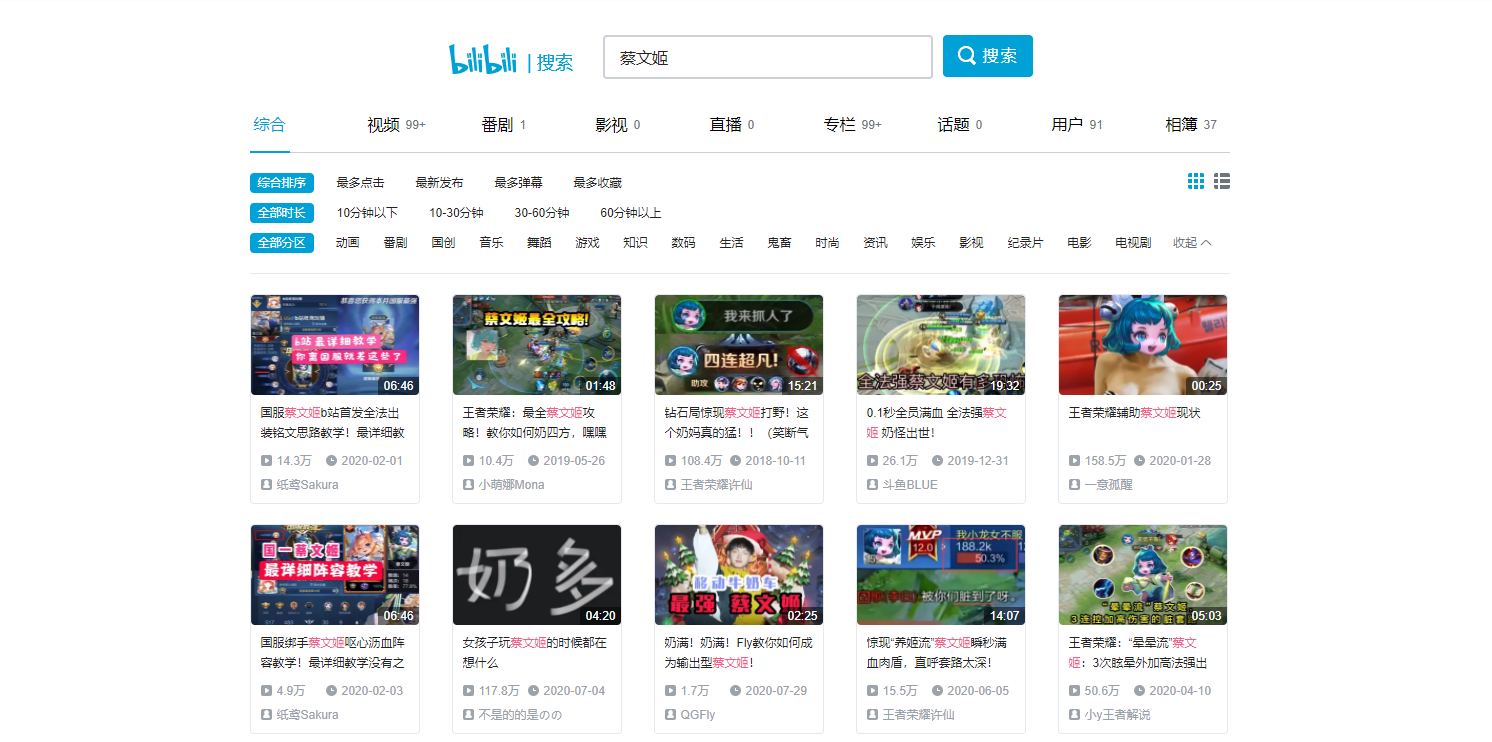Click the search button magnifier
The image size is (1492, 742).
[967, 56]
